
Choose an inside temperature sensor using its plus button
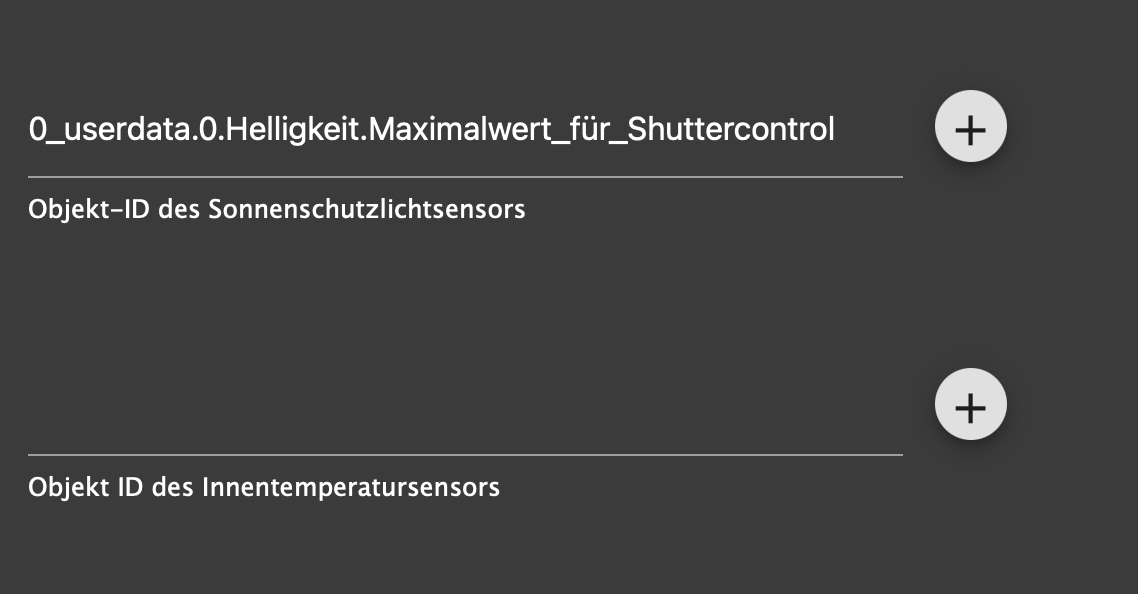(x=970, y=405)
